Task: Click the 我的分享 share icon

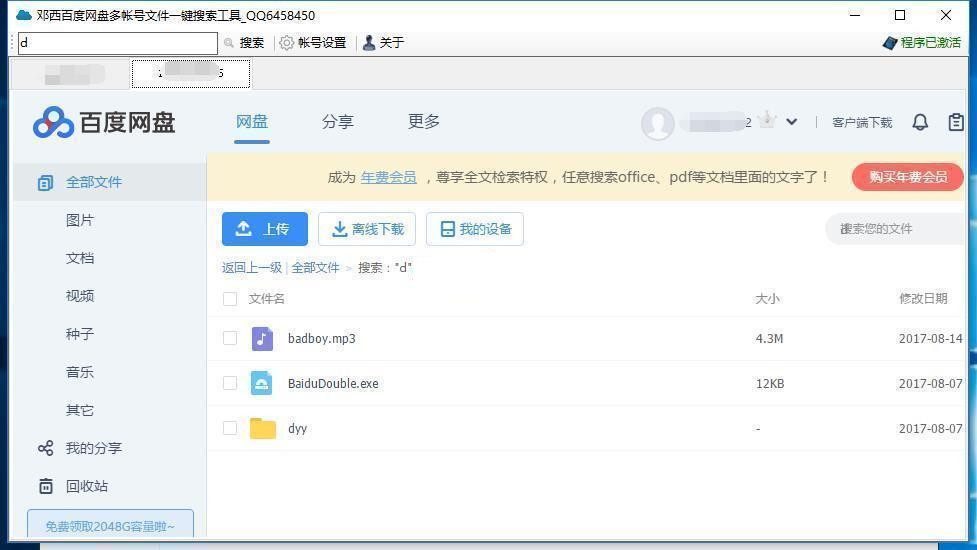Action: [45, 448]
